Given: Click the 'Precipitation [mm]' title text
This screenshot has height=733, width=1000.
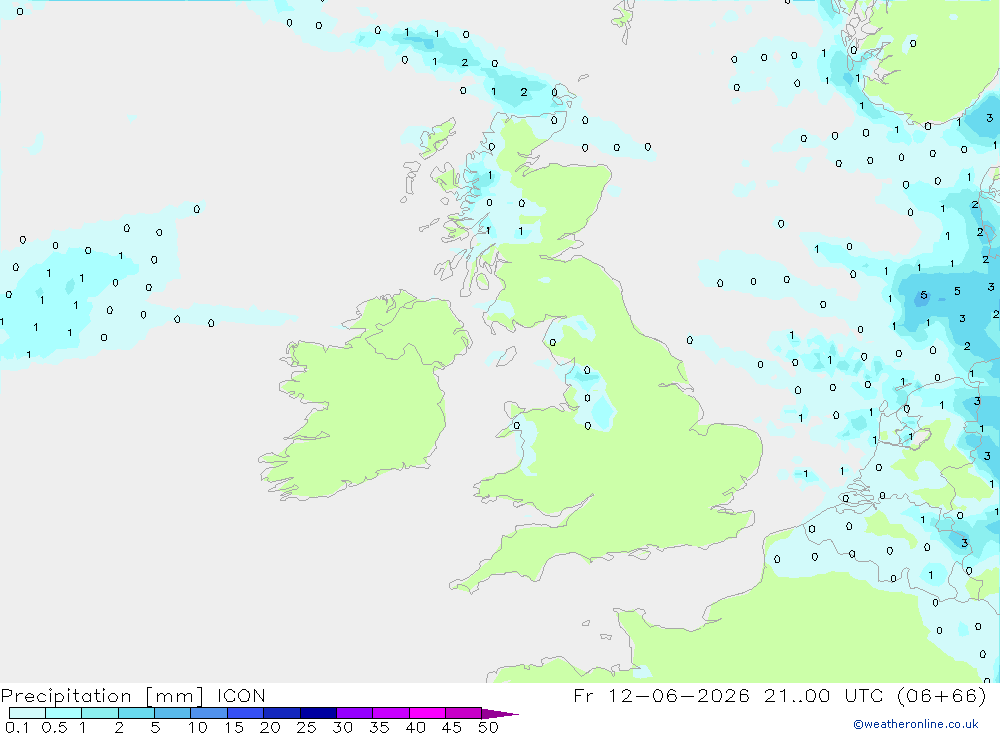Looking at the screenshot, I should click(x=102, y=696).
